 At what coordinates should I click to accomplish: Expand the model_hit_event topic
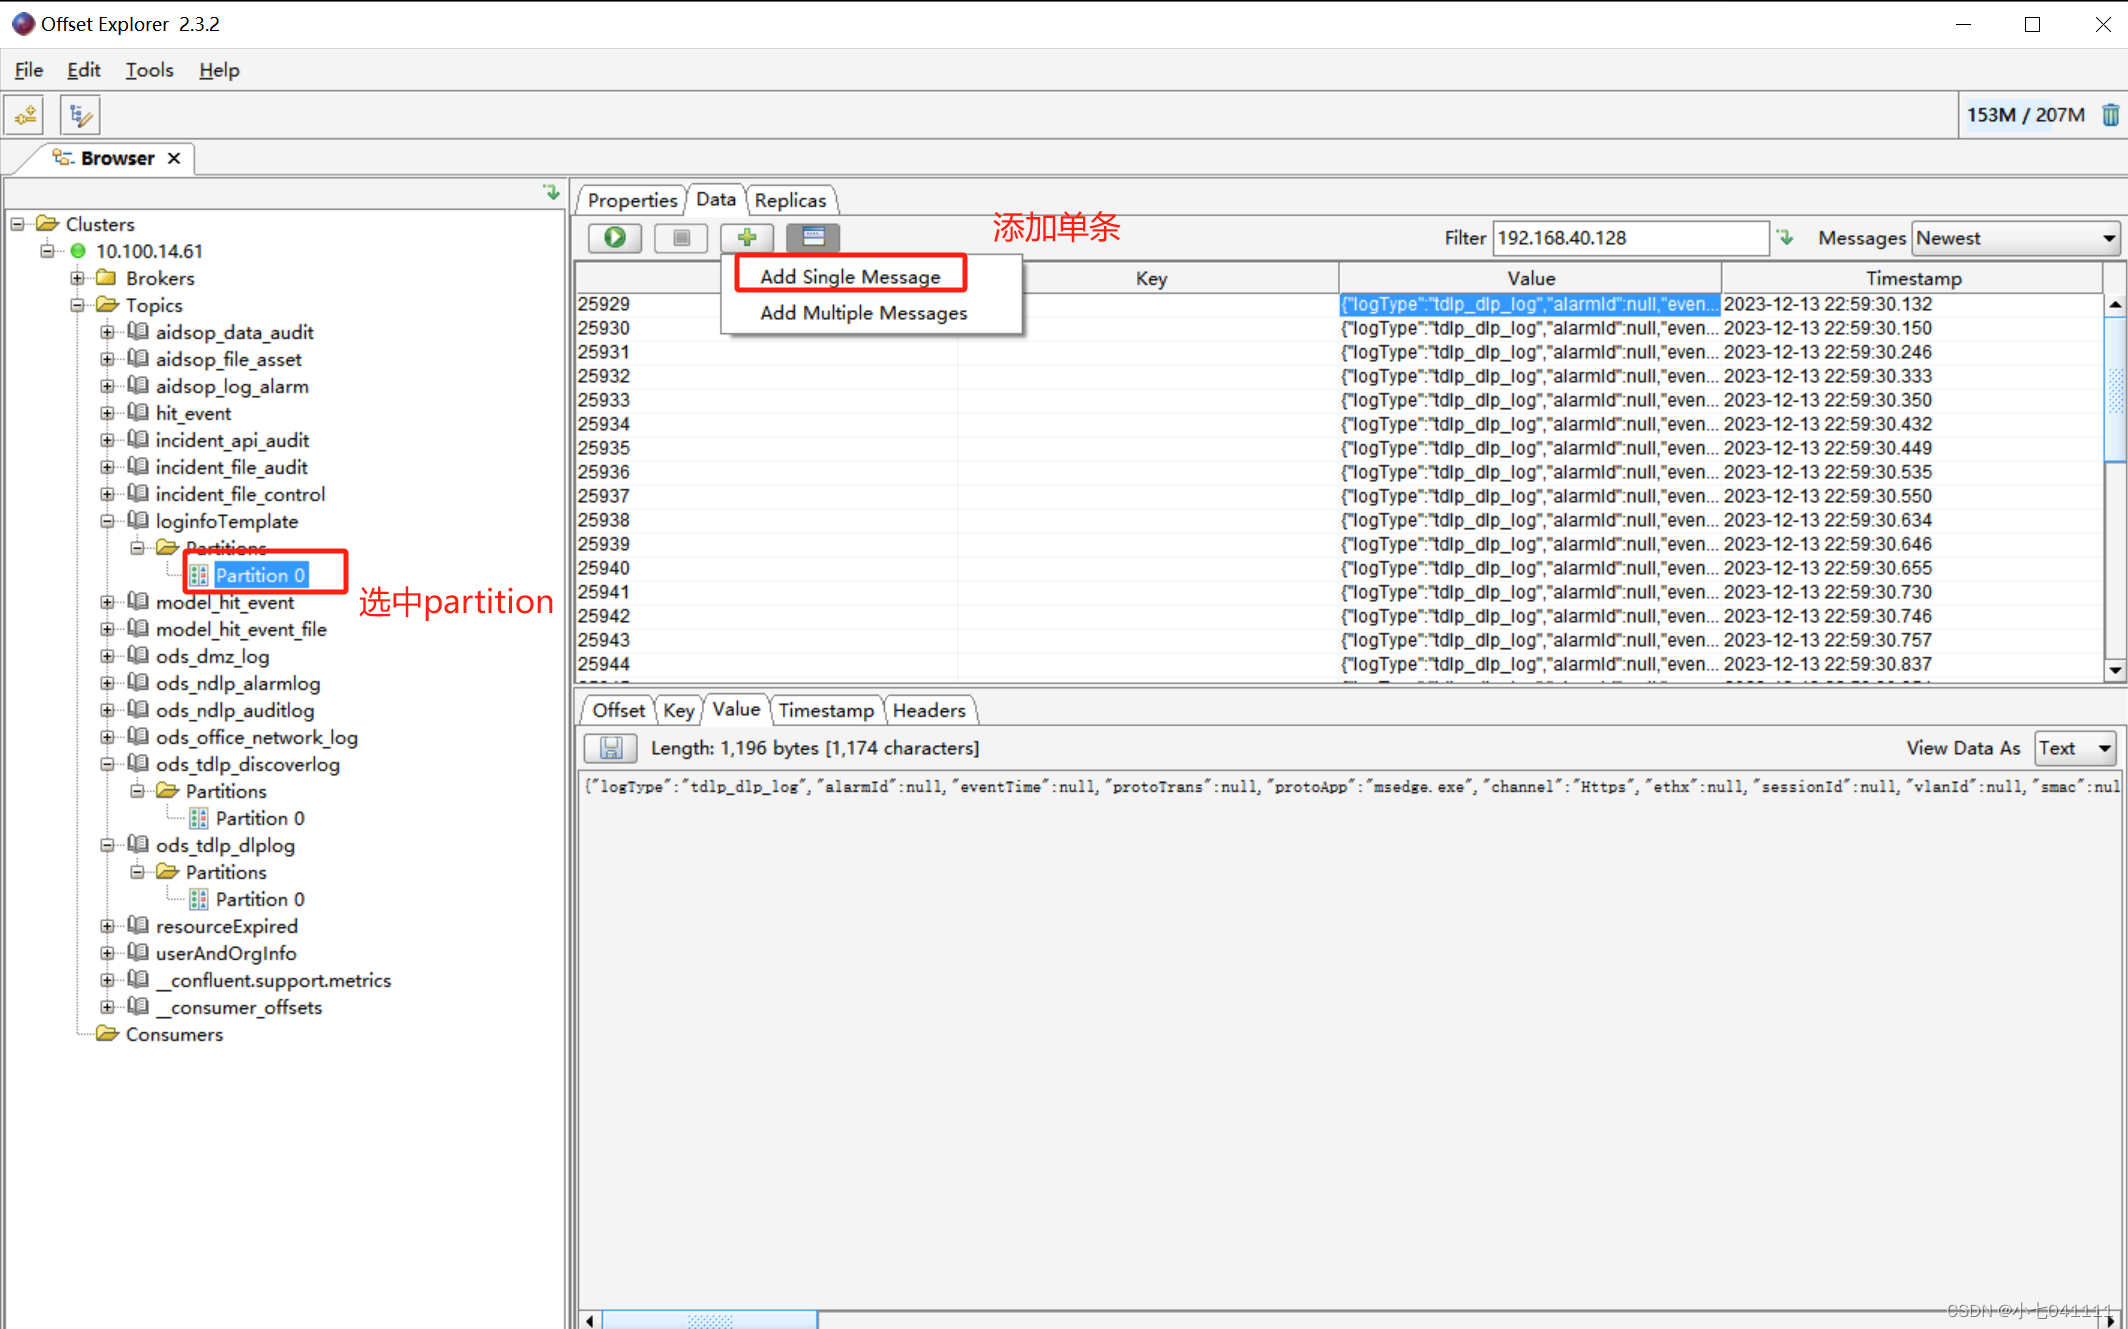tap(108, 602)
